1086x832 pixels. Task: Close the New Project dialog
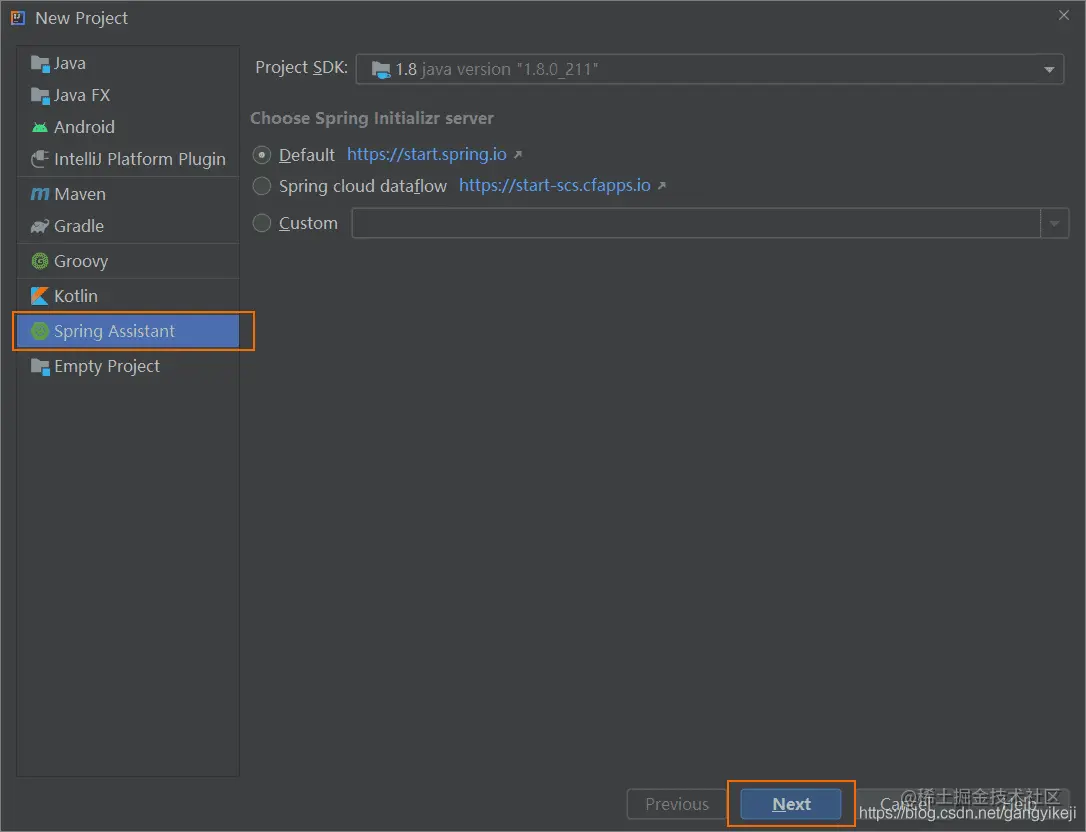1064,15
